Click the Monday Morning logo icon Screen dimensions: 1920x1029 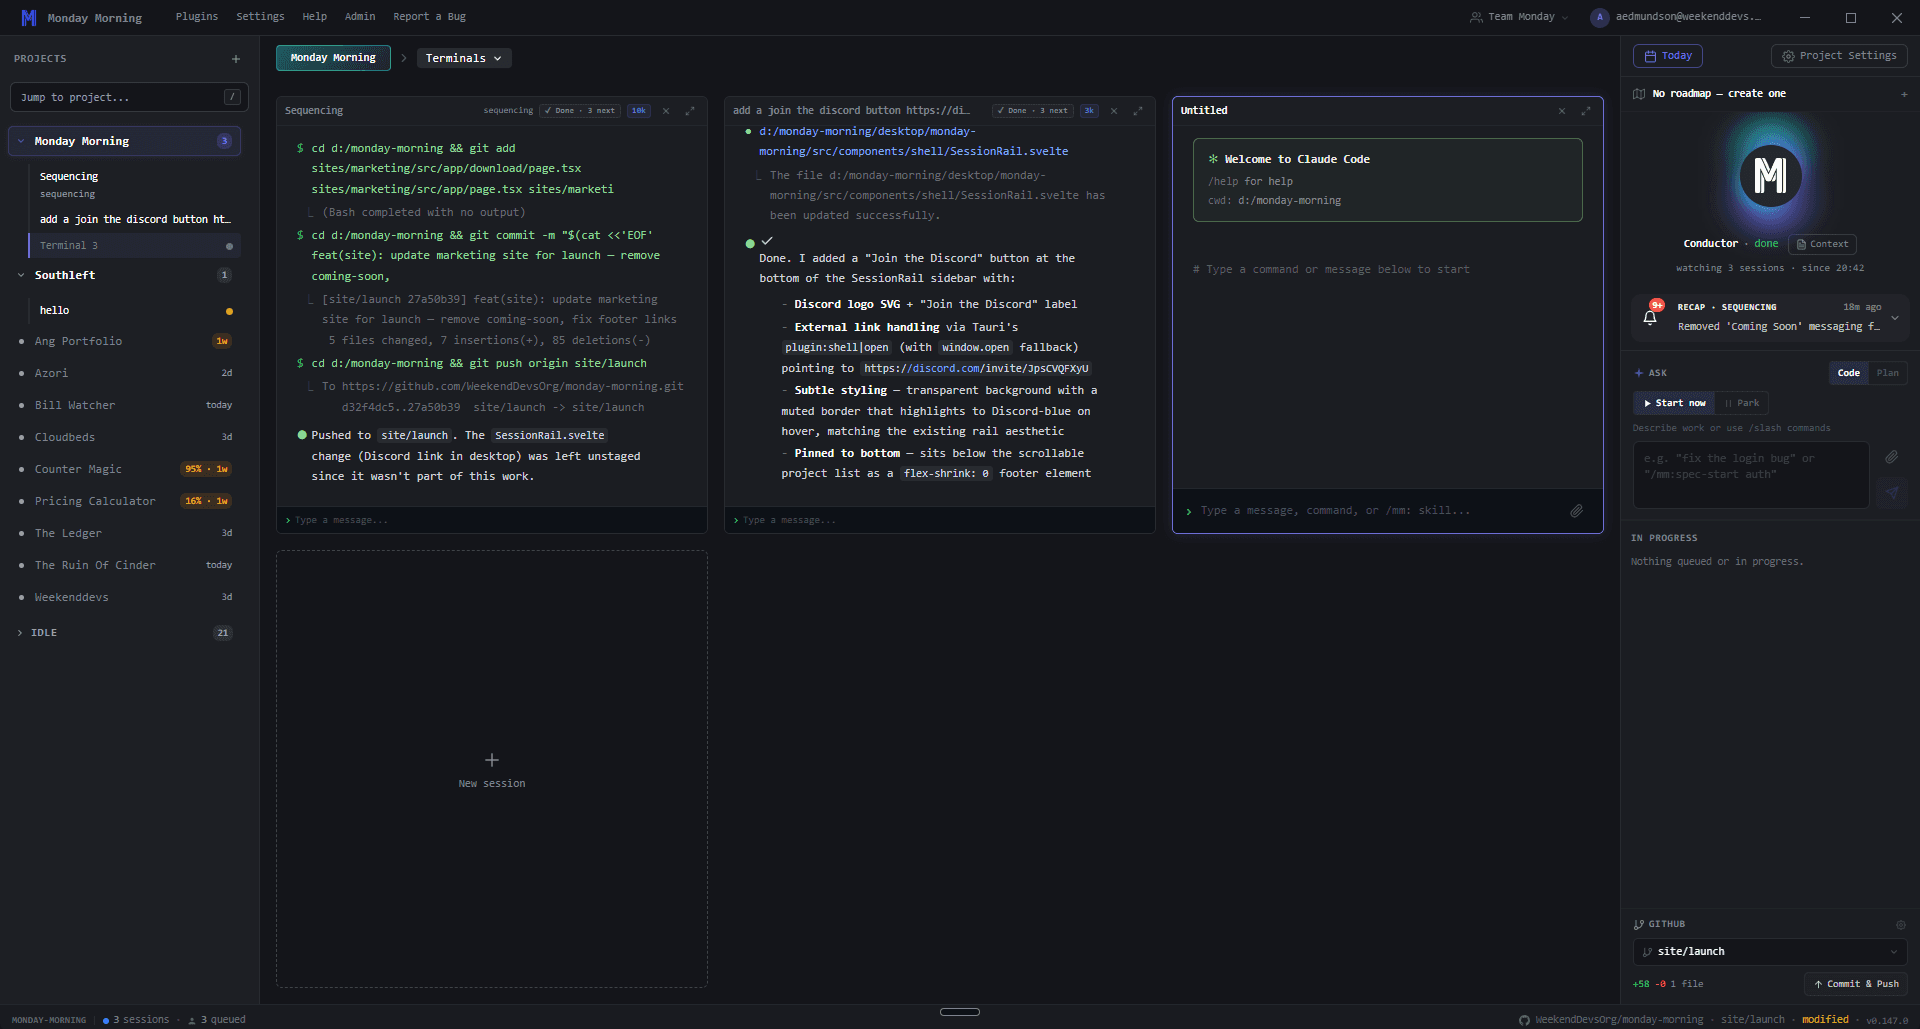tap(29, 18)
